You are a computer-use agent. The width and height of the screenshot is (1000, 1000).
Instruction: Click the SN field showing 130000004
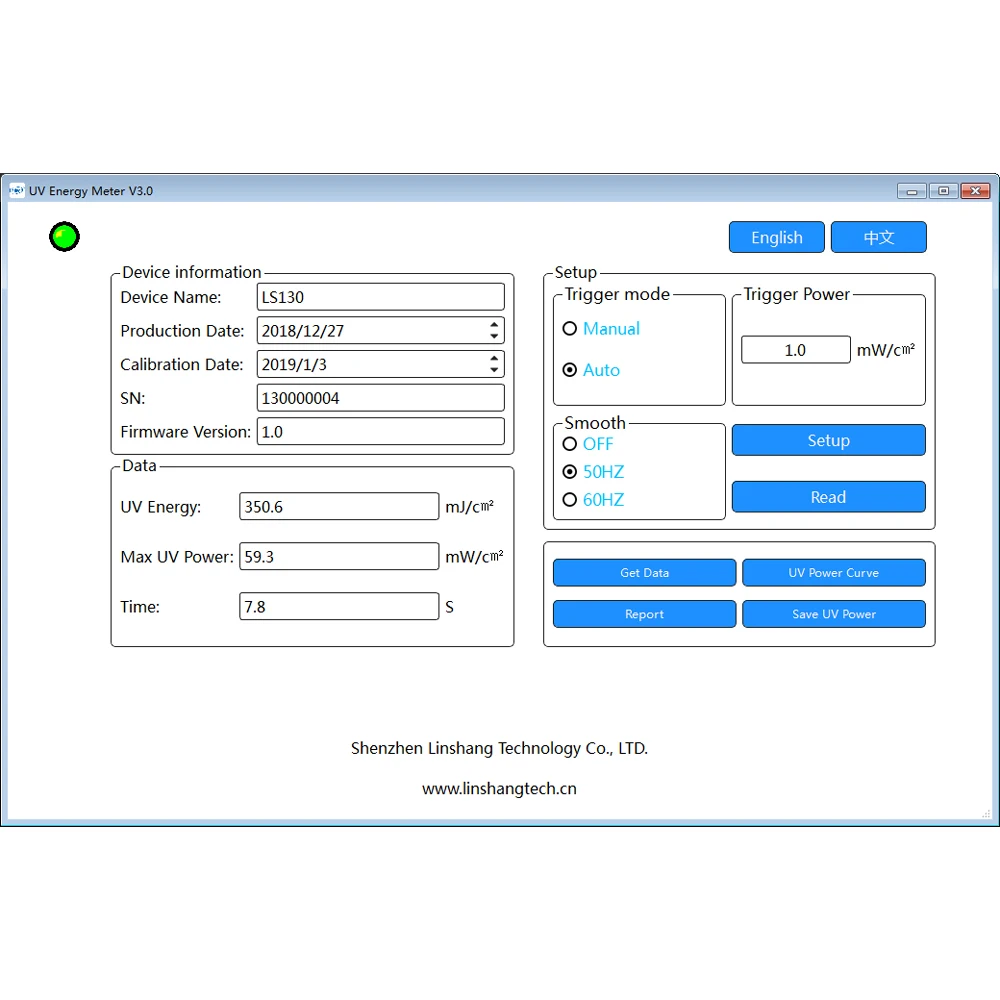pyautogui.click(x=381, y=398)
